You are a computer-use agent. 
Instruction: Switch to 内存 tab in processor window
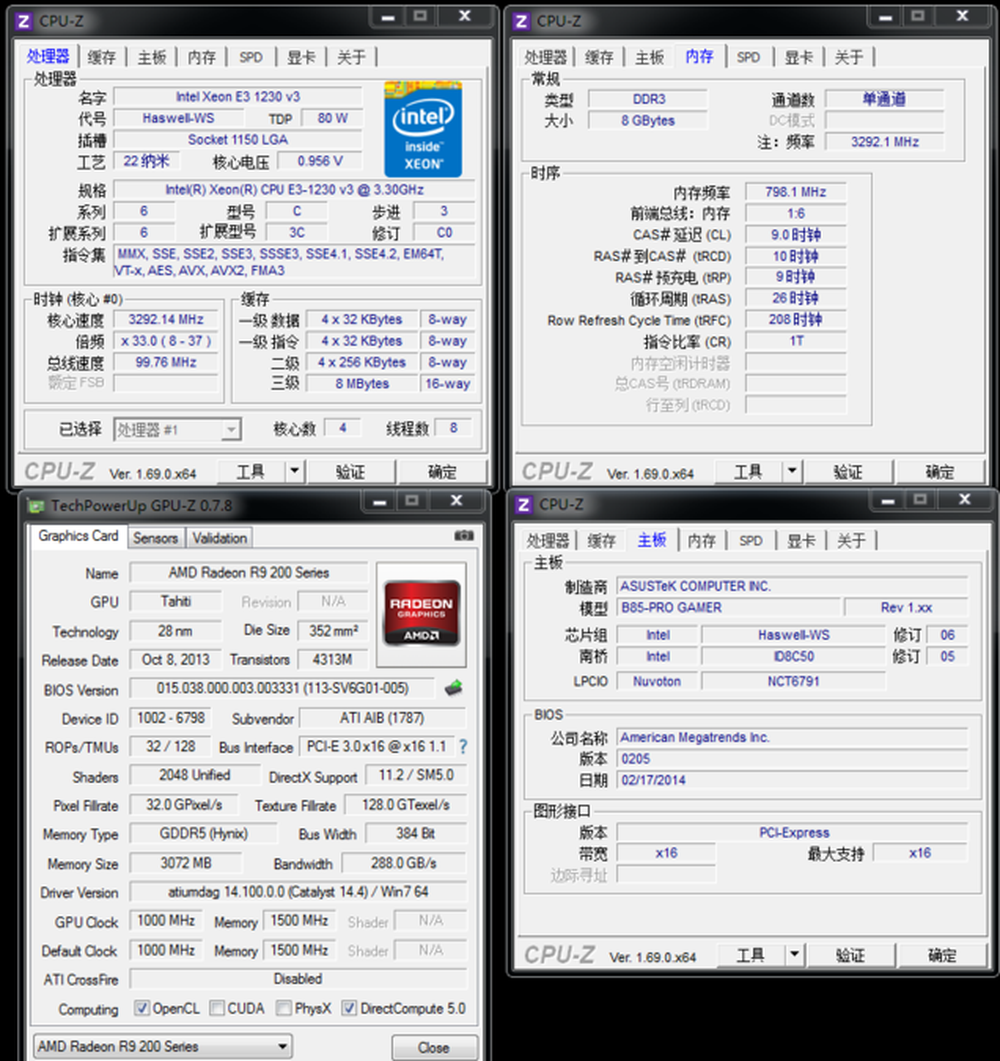click(202, 58)
